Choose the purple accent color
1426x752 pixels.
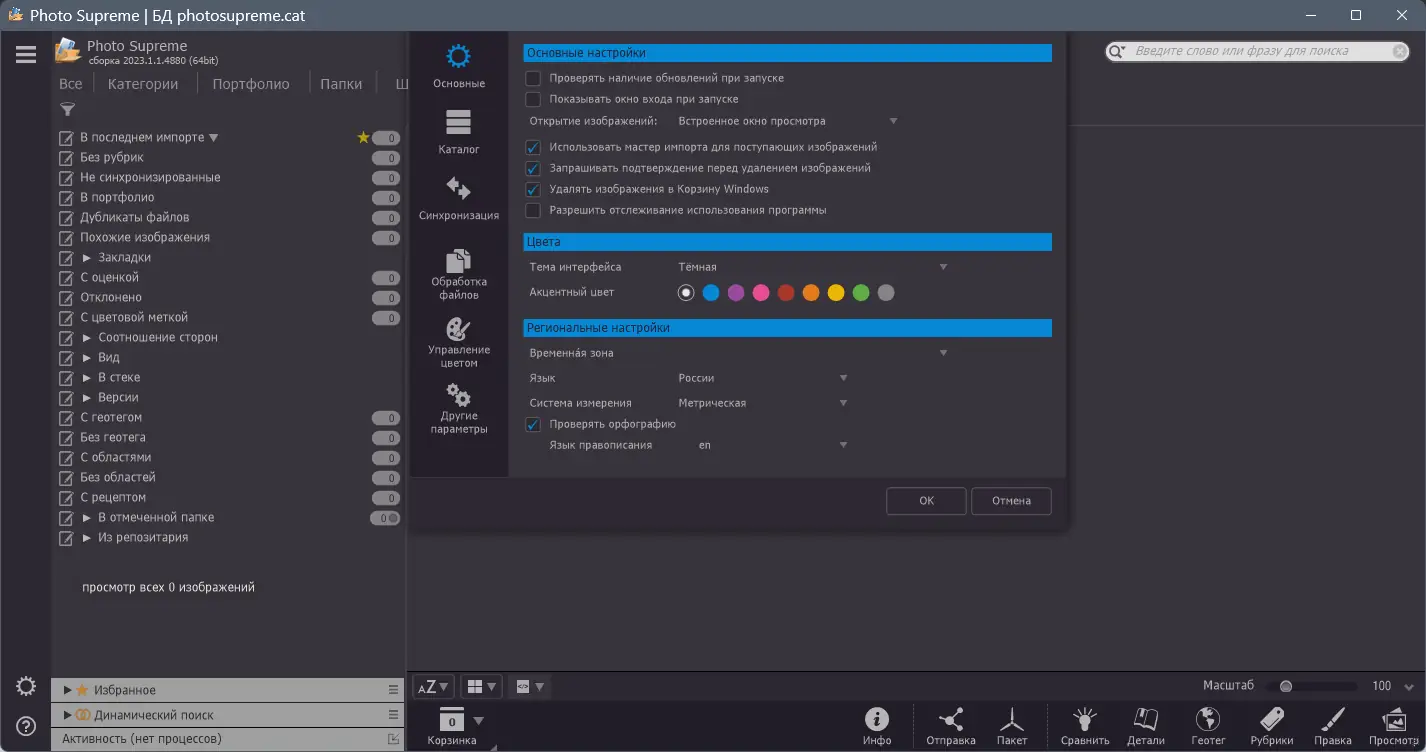click(x=736, y=293)
